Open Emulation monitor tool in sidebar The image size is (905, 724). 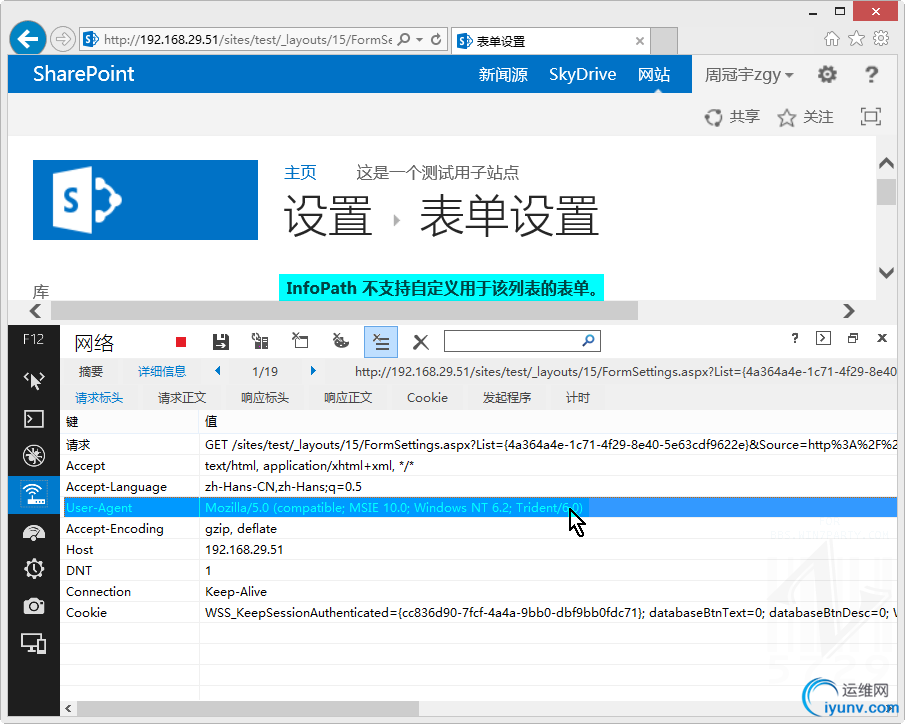(x=33, y=643)
